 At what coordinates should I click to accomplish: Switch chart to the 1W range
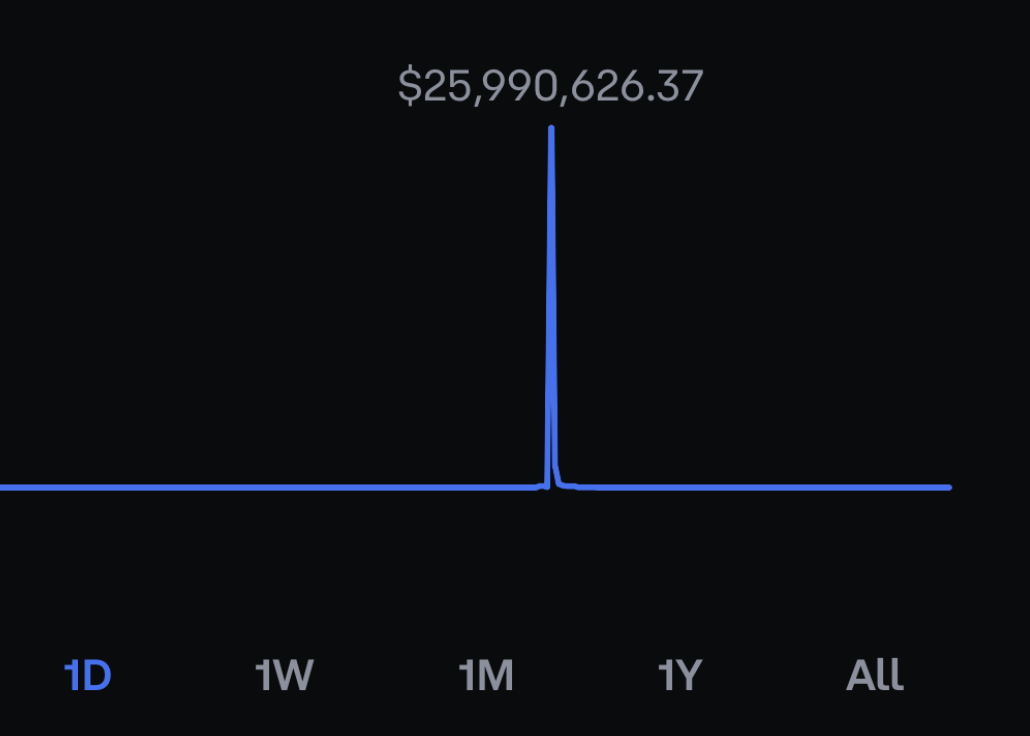(x=285, y=677)
